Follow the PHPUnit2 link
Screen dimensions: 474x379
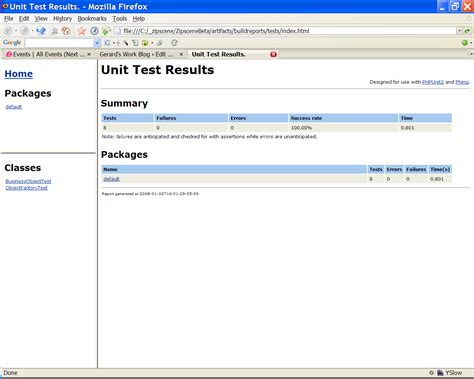click(433, 82)
